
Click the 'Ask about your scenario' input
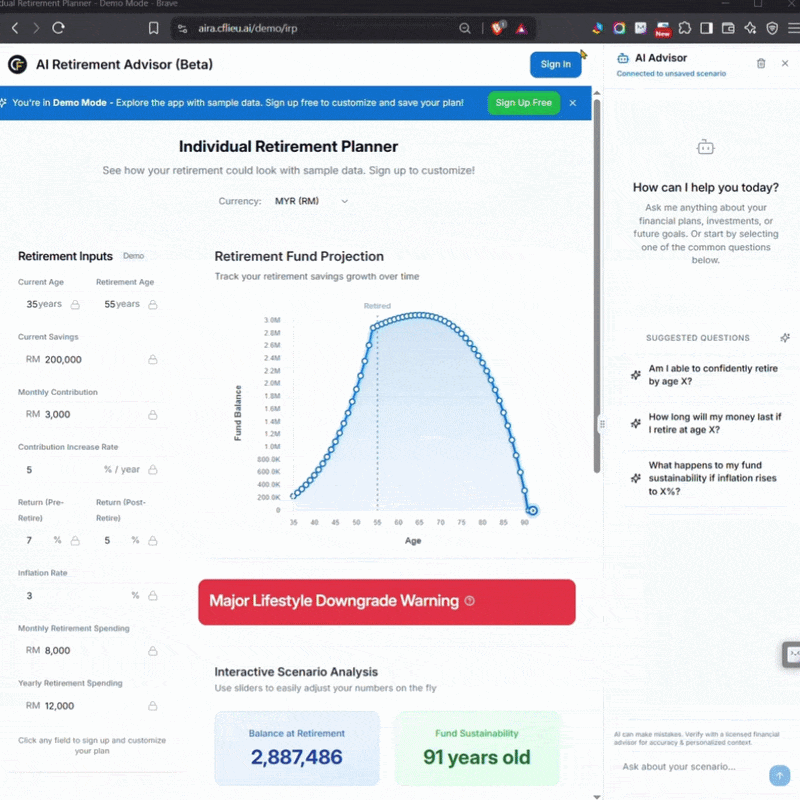[691, 767]
